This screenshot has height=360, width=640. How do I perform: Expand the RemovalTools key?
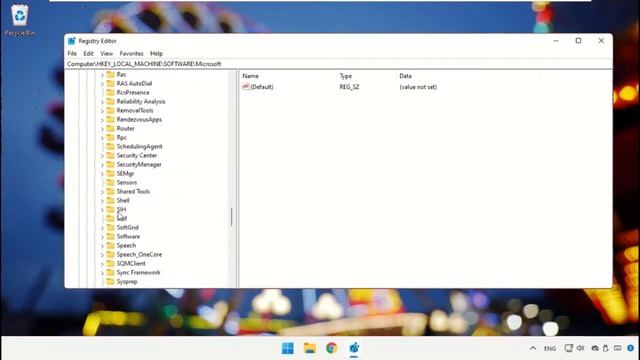point(102,111)
